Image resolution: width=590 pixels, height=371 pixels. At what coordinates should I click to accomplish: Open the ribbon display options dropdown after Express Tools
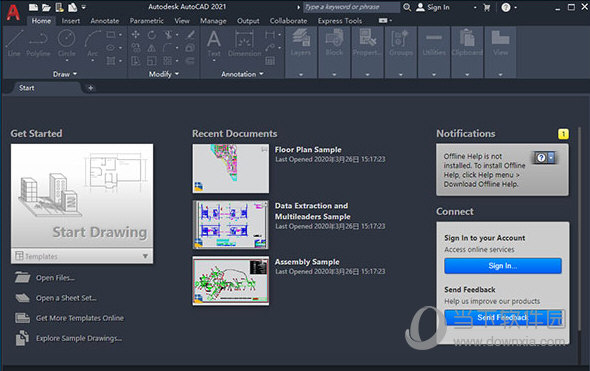(385, 20)
